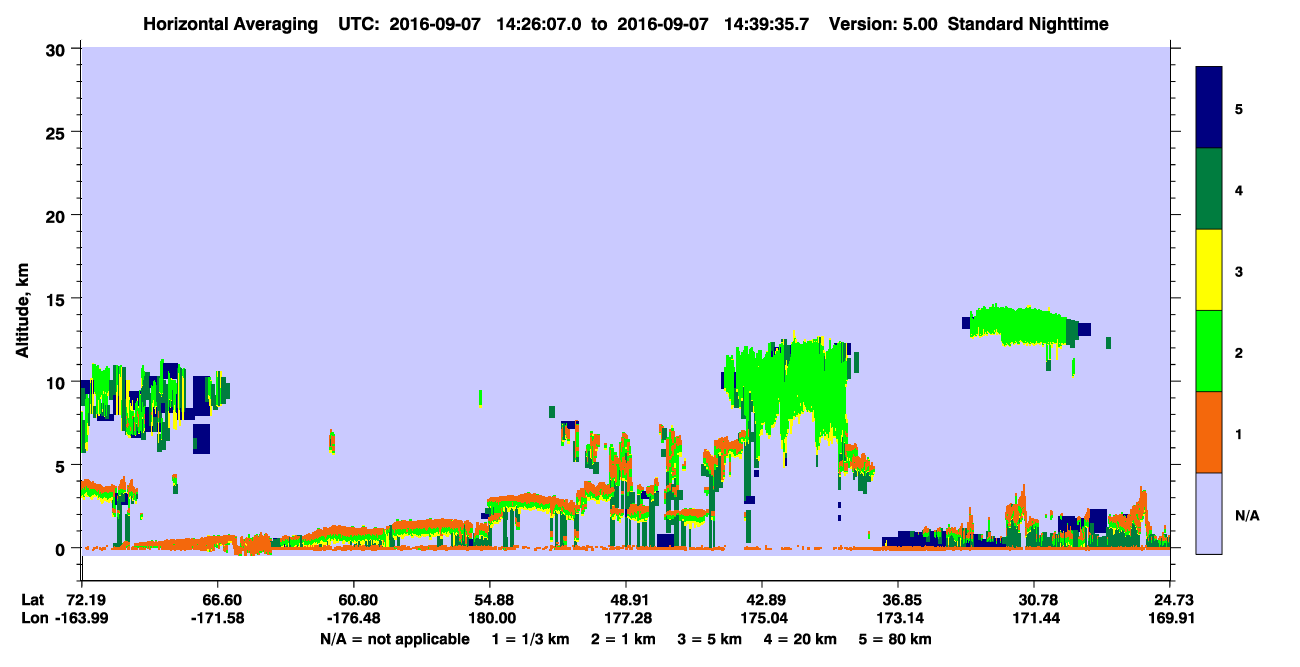Screen dimensions: 1300x667
Task: Click the lavender N/A color segment
Action: coord(1209,513)
